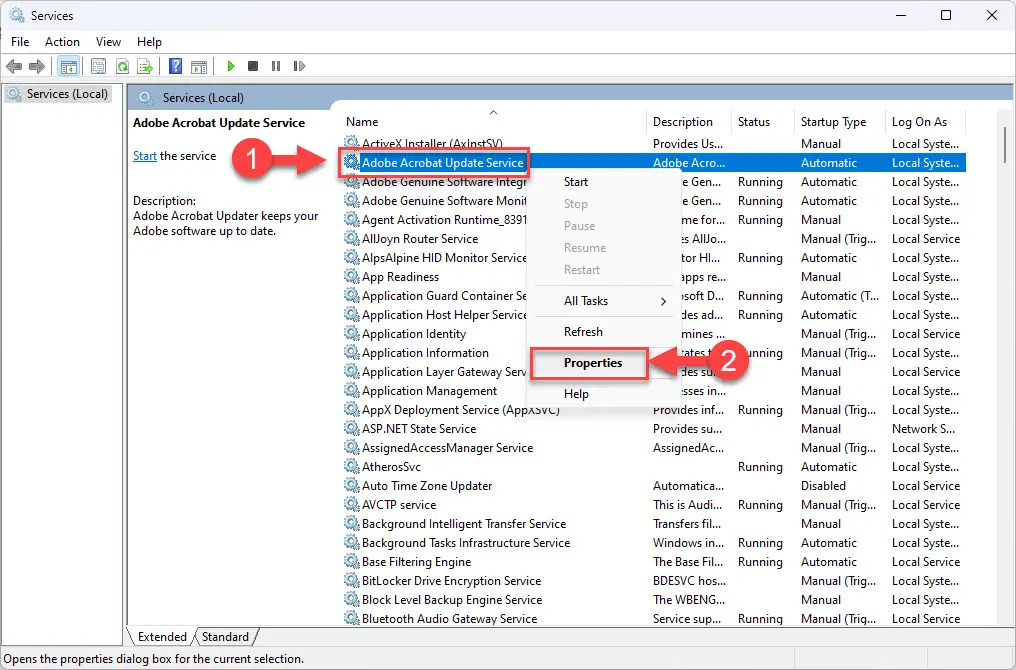Screen dimensions: 1016x670
Task: Click the Start the service link
Action: [x=143, y=156]
